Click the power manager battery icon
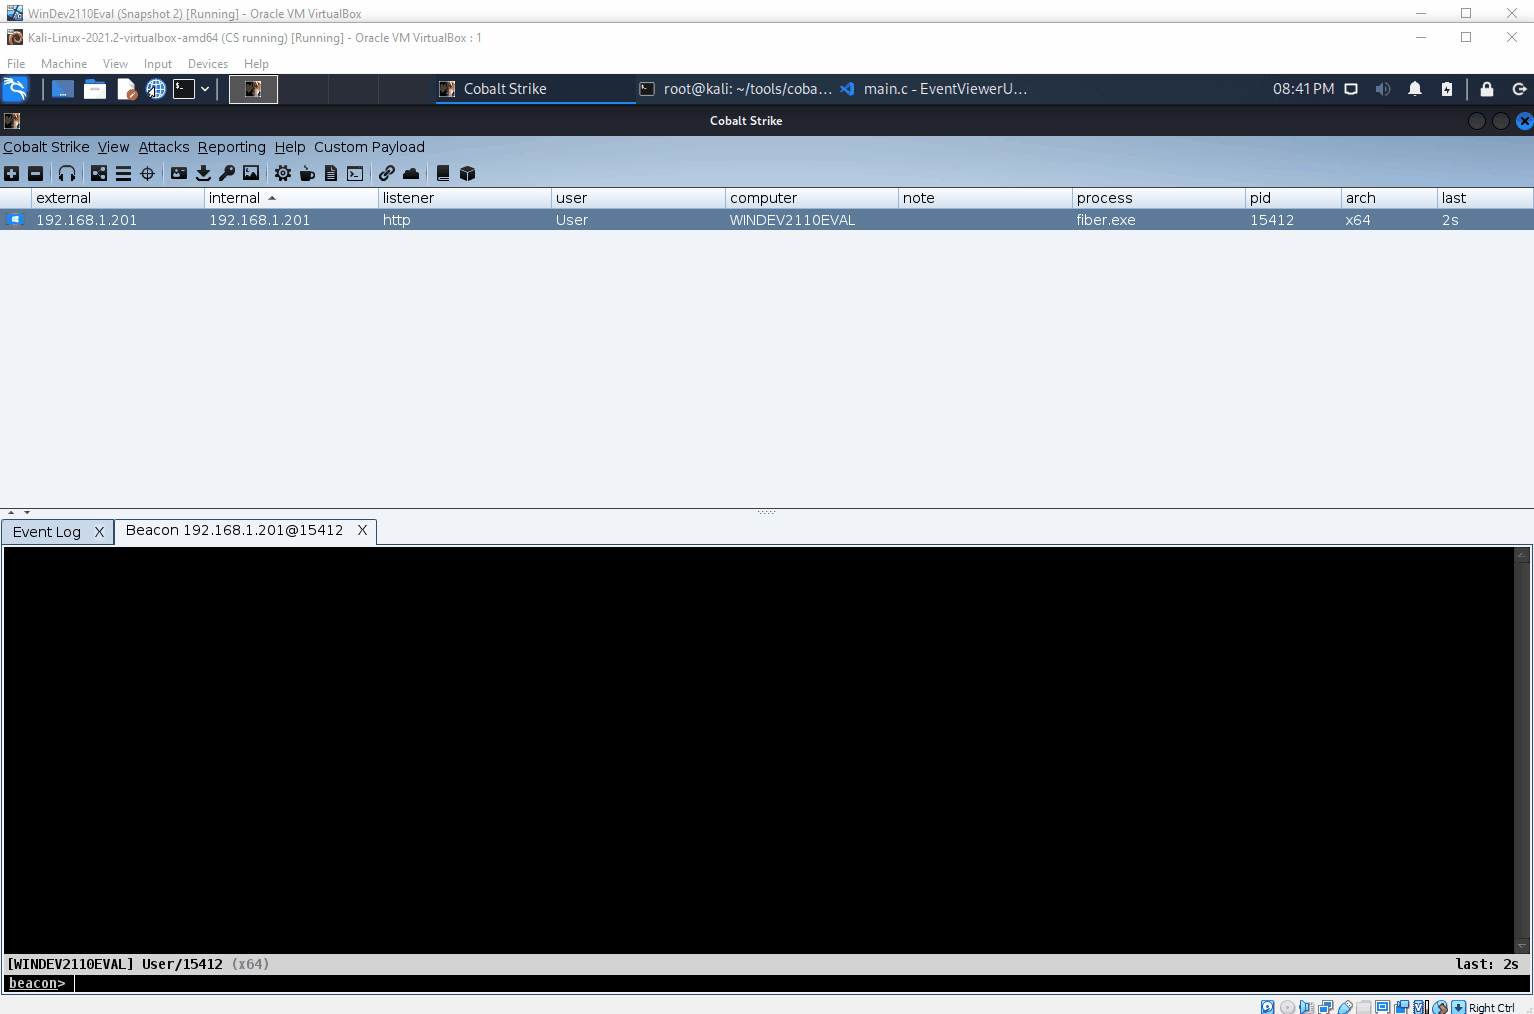This screenshot has height=1014, width=1534. pyautogui.click(x=1447, y=89)
